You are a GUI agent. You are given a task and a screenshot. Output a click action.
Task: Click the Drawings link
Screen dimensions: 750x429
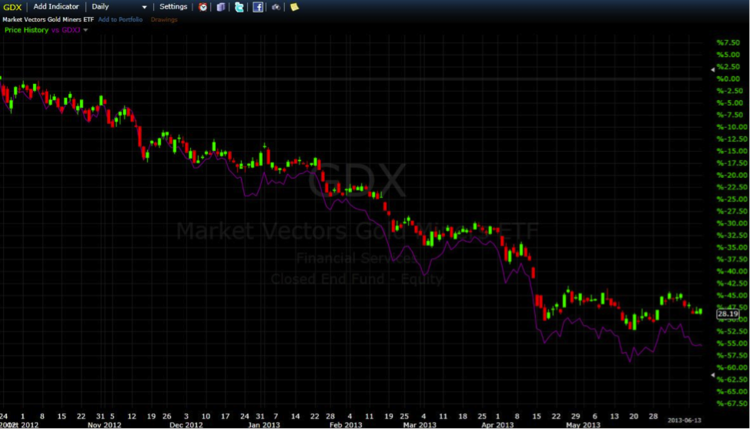pos(164,19)
